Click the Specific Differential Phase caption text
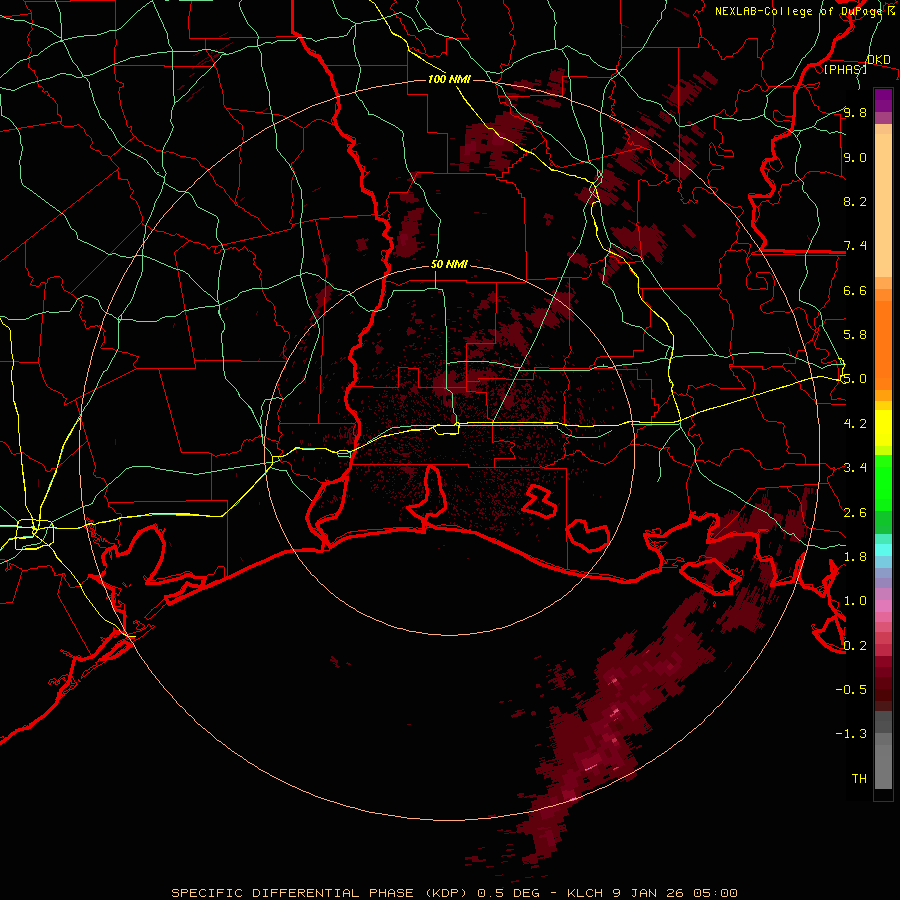Viewport: 900px width, 900px height. click(454, 893)
